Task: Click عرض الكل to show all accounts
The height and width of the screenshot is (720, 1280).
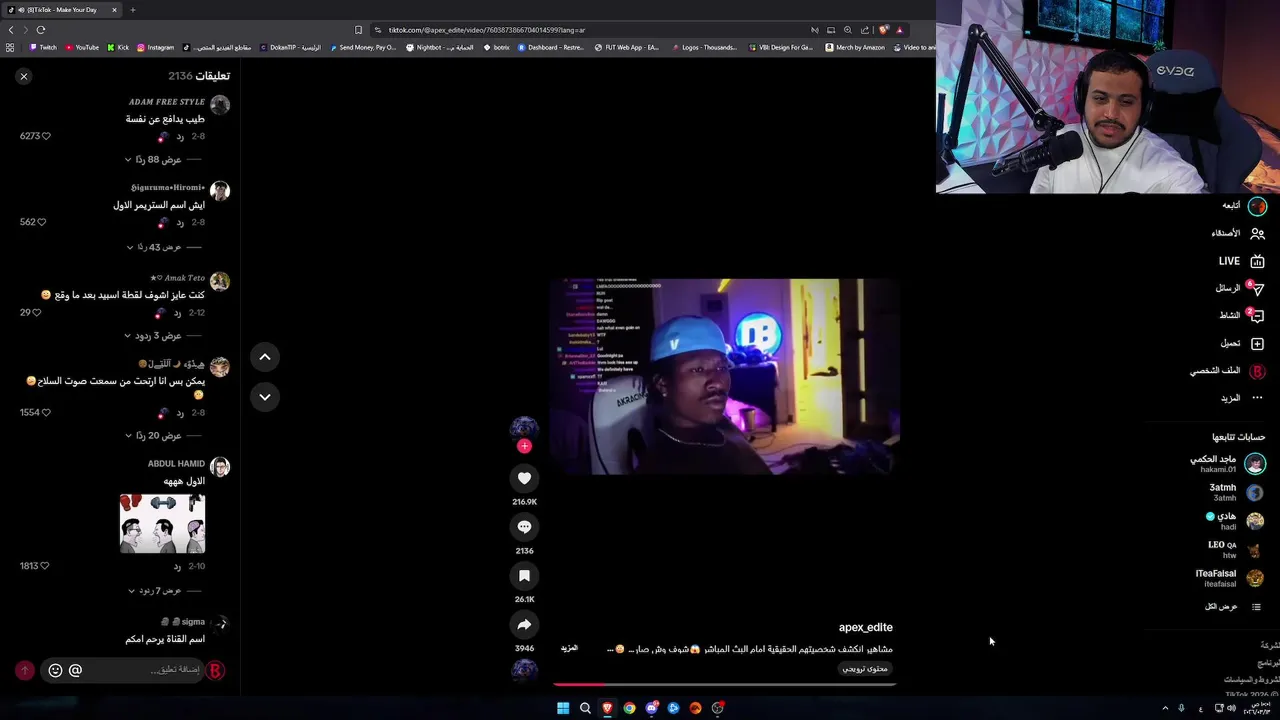Action: point(1233,607)
